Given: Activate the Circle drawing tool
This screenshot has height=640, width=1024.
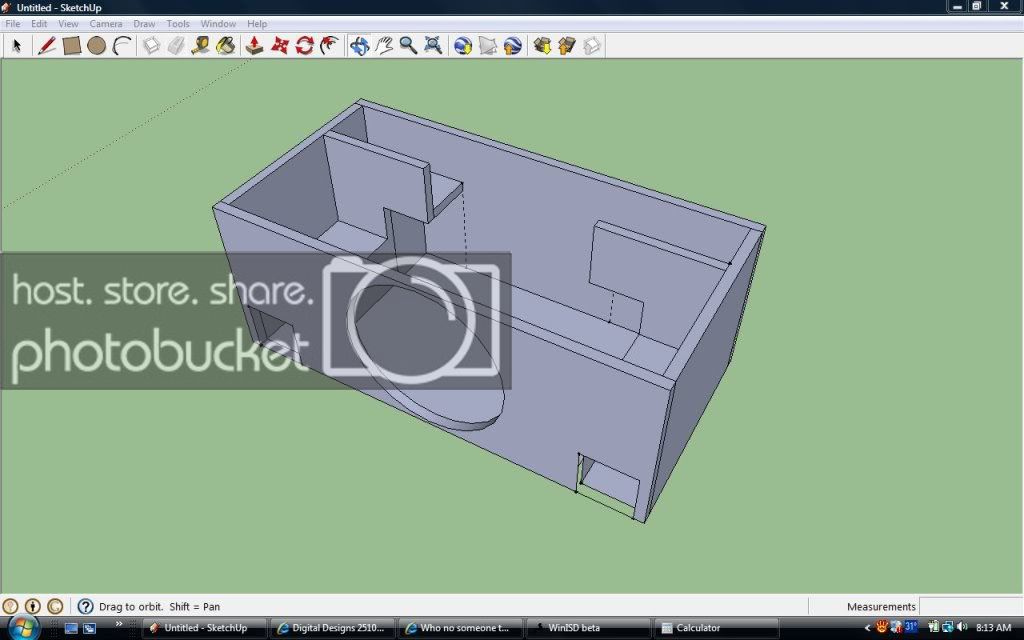Looking at the screenshot, I should (97, 46).
